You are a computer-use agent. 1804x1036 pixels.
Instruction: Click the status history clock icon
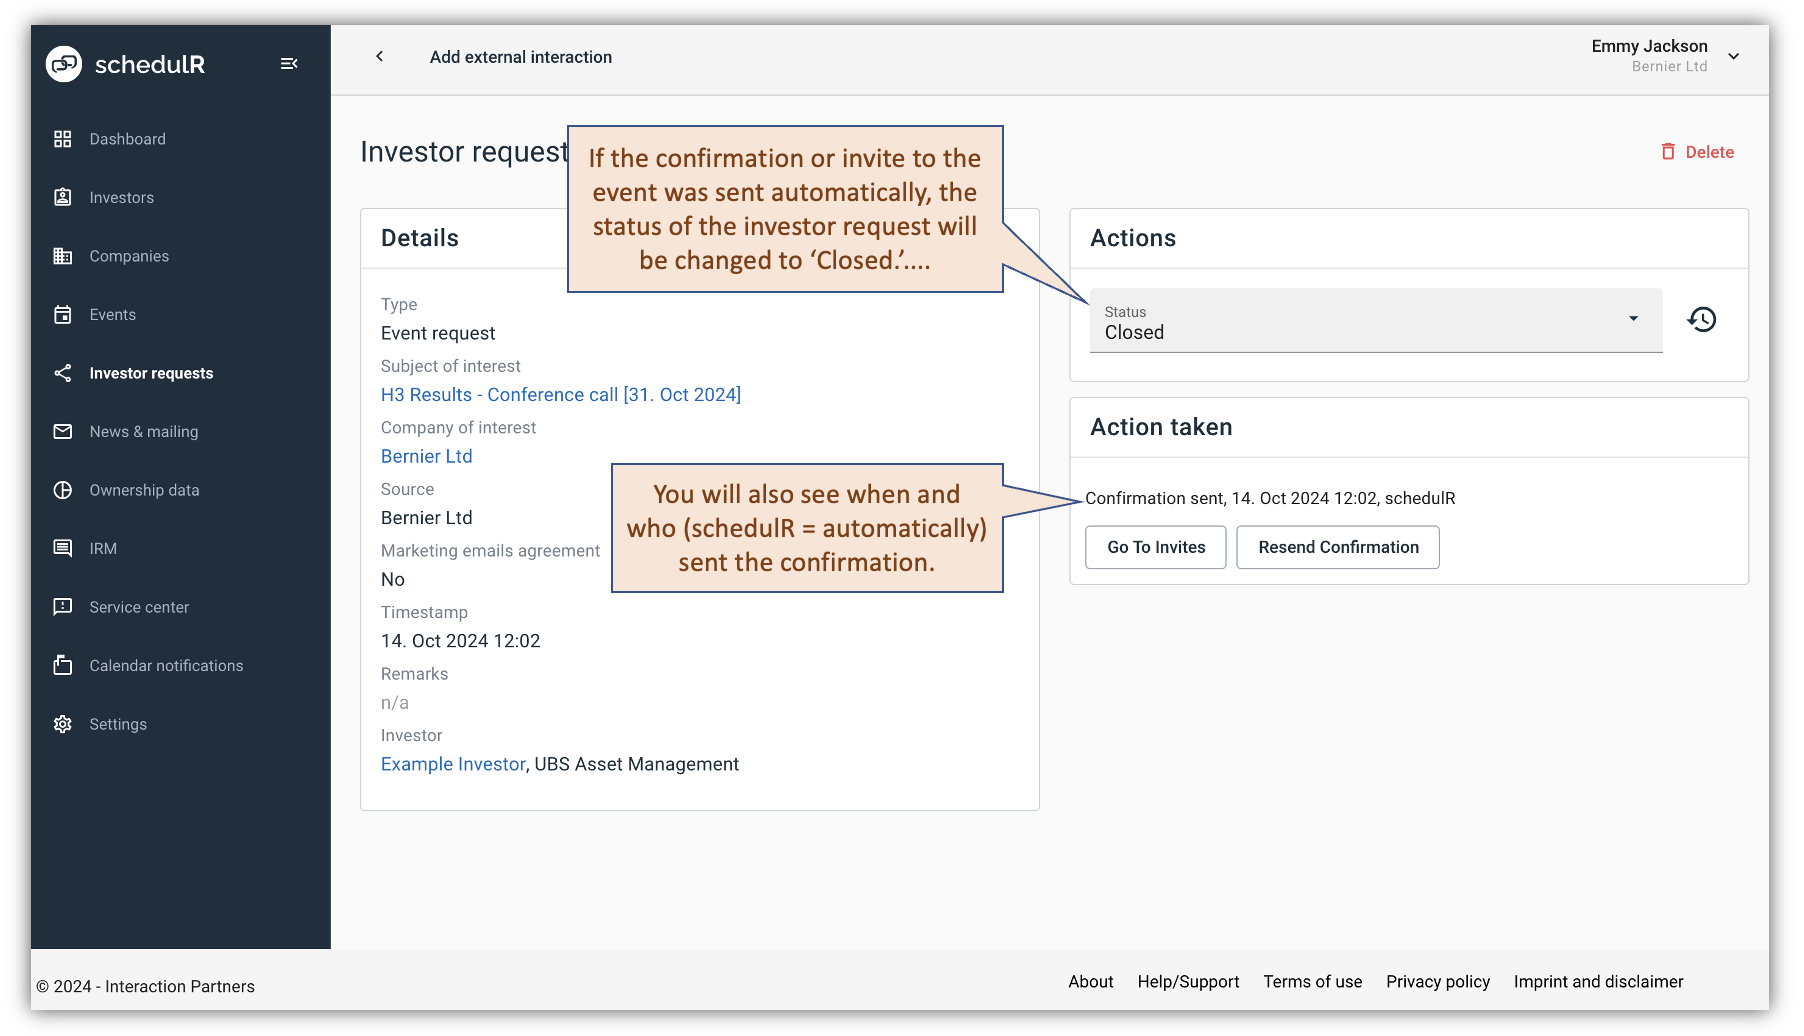tap(1701, 320)
